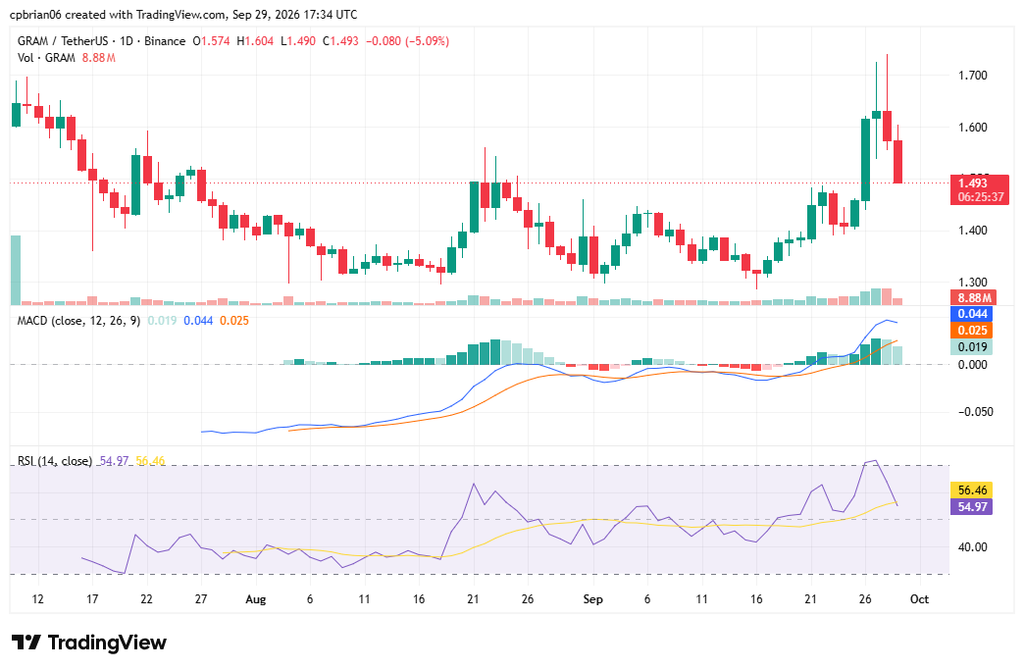1024x672 pixels.
Task: Click the purple 54.97 tag on the RSI axis
Action: pyautogui.click(x=972, y=507)
